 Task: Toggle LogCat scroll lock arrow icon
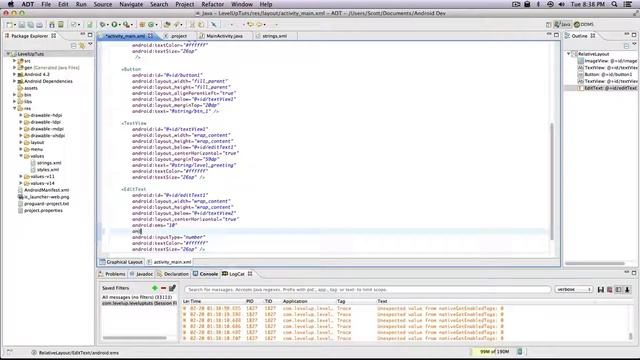click(x=627, y=289)
